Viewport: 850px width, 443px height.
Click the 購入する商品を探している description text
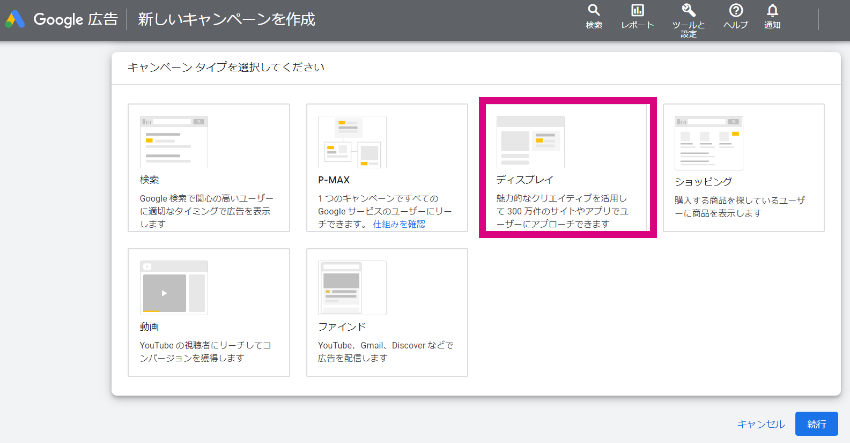740,207
